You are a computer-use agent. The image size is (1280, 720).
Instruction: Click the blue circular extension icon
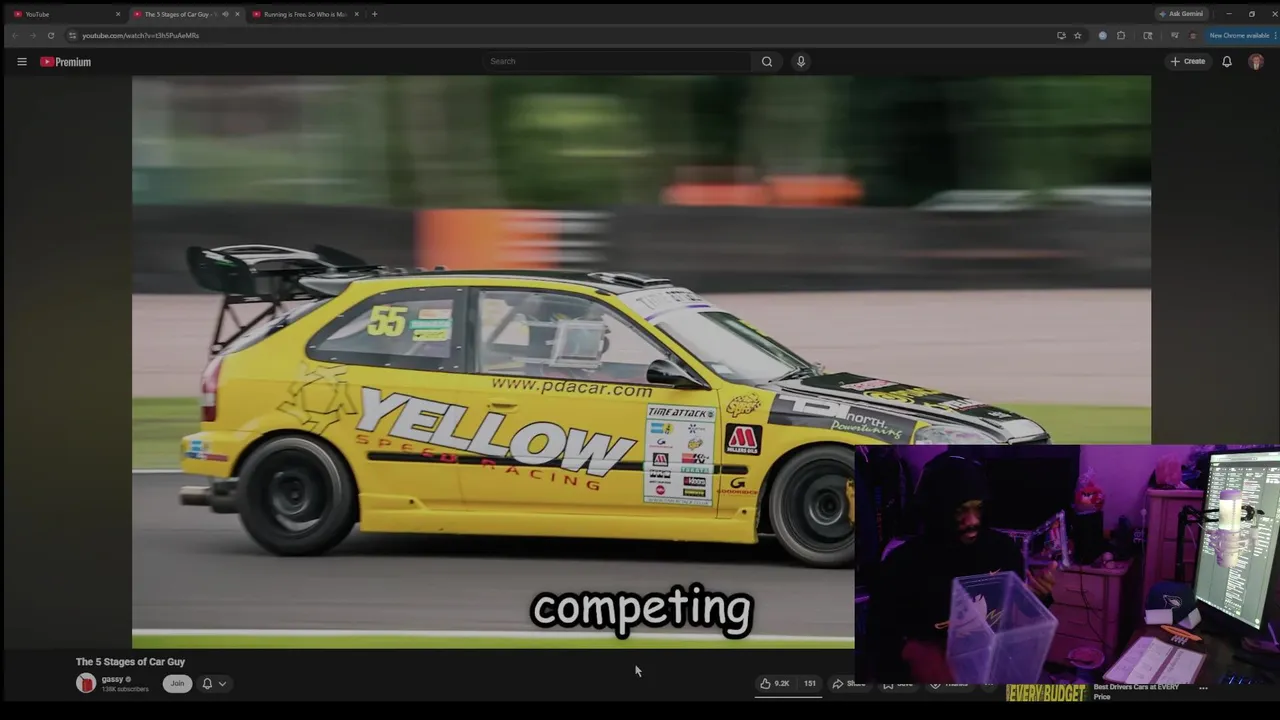(1102, 35)
